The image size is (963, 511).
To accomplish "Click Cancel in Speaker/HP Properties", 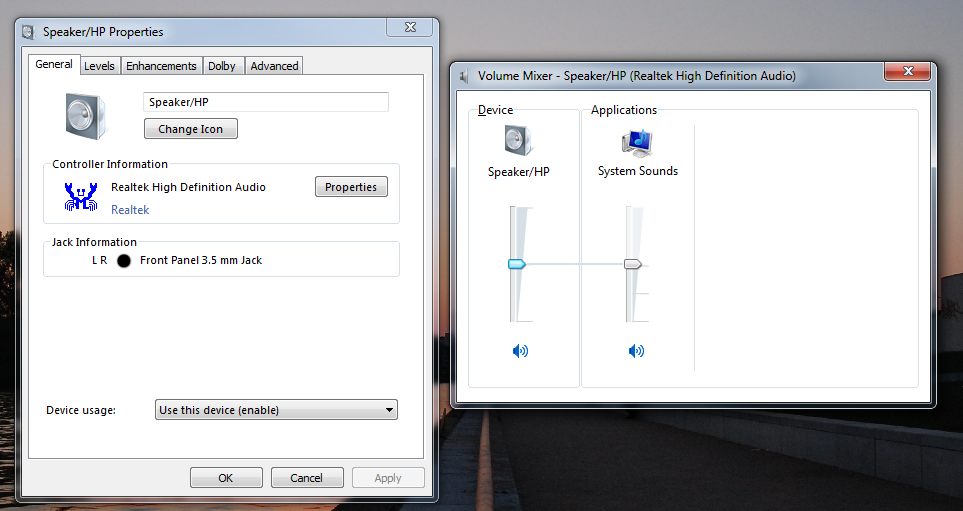I will click(306, 478).
